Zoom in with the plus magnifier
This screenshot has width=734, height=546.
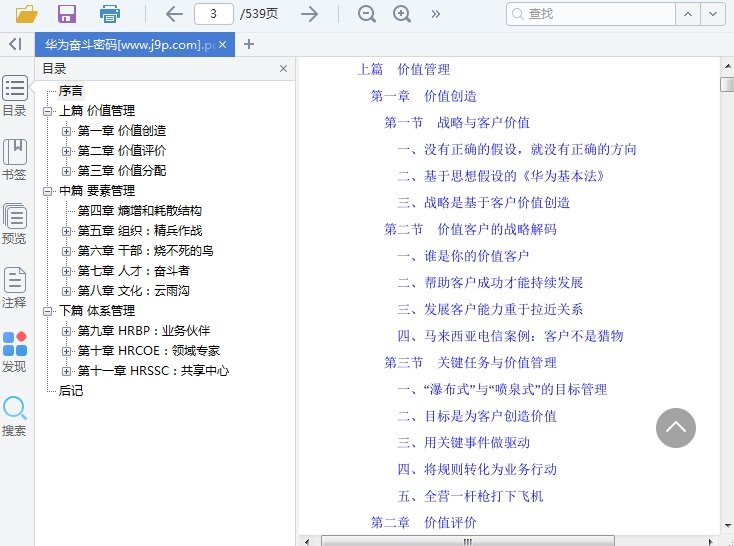click(402, 14)
